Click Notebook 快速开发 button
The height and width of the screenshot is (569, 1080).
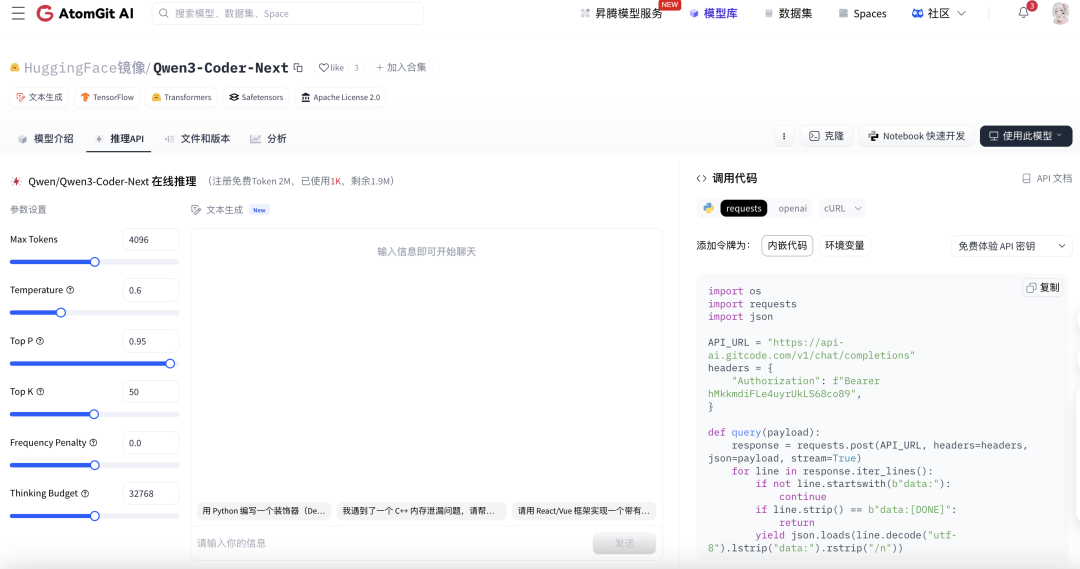[x=917, y=136]
